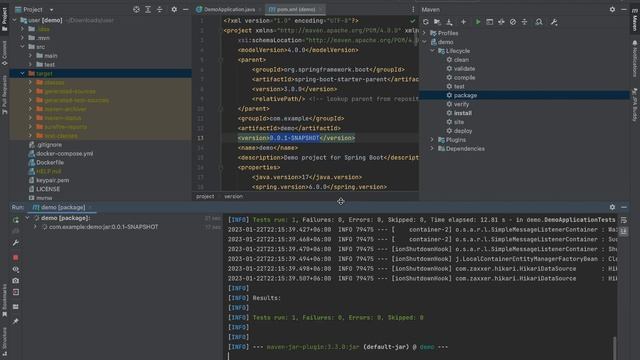The width and height of the screenshot is (640, 360).
Task: Collapse all nodes in Maven tree
Action: coord(524,22)
